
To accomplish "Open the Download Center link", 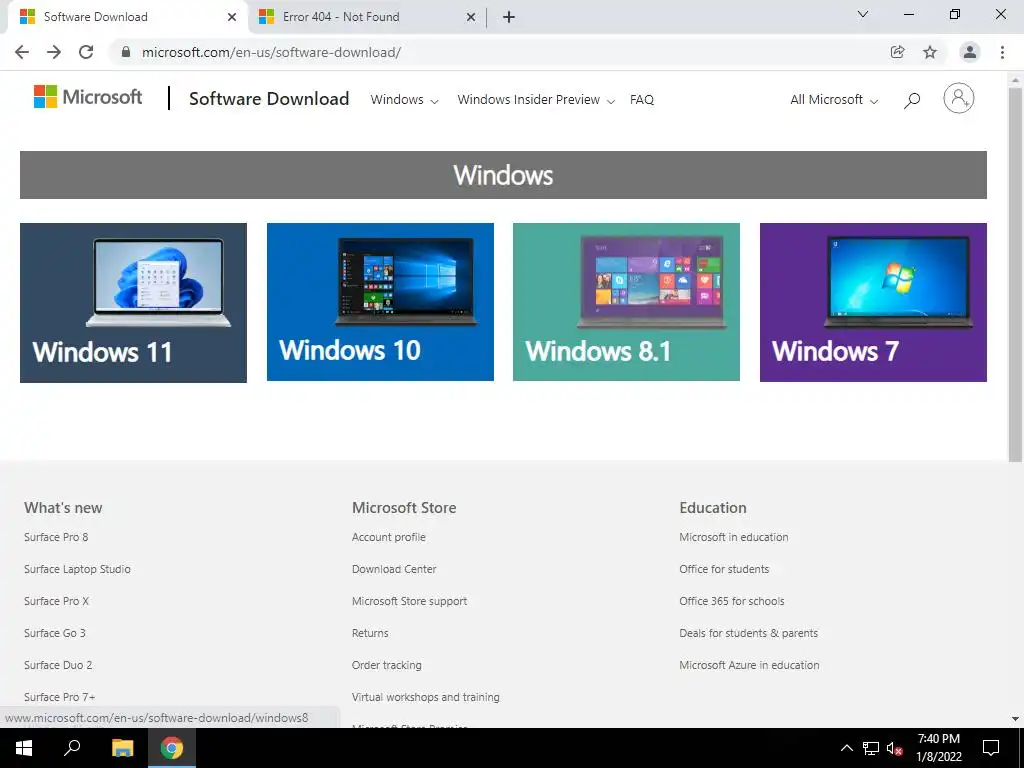I will 394,569.
